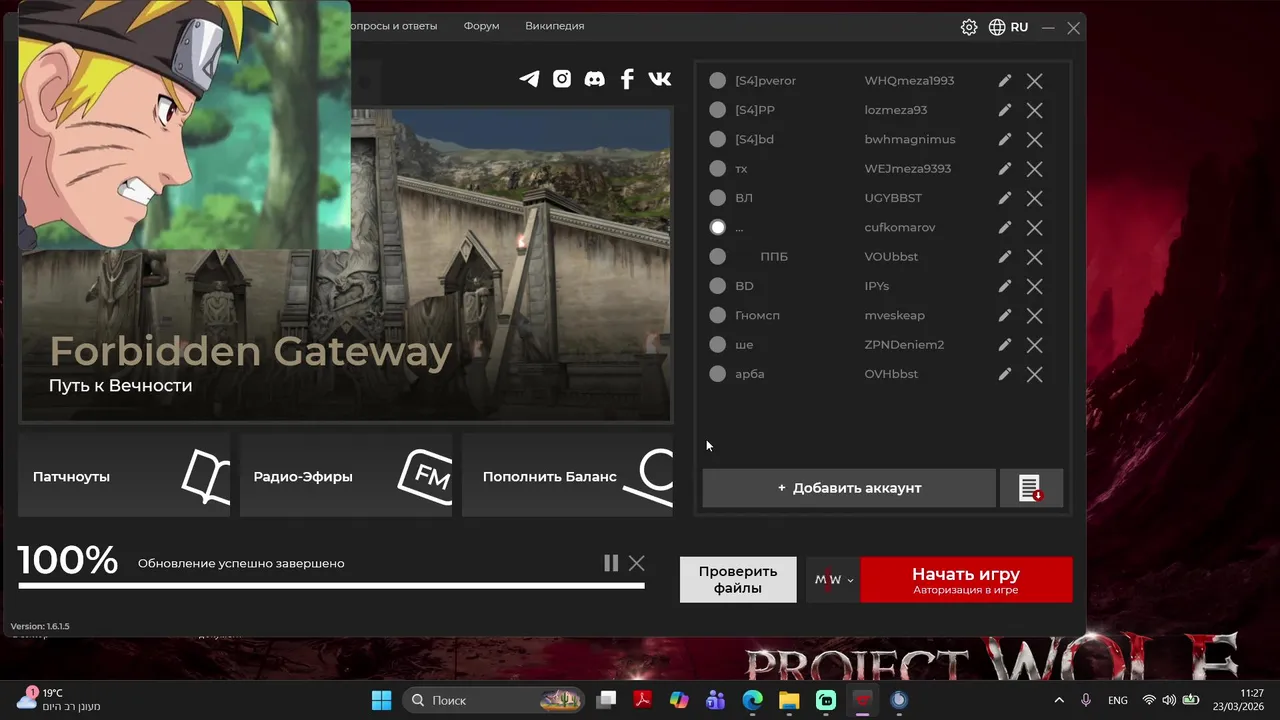Edit the UGYBBST account

pos(1005,198)
